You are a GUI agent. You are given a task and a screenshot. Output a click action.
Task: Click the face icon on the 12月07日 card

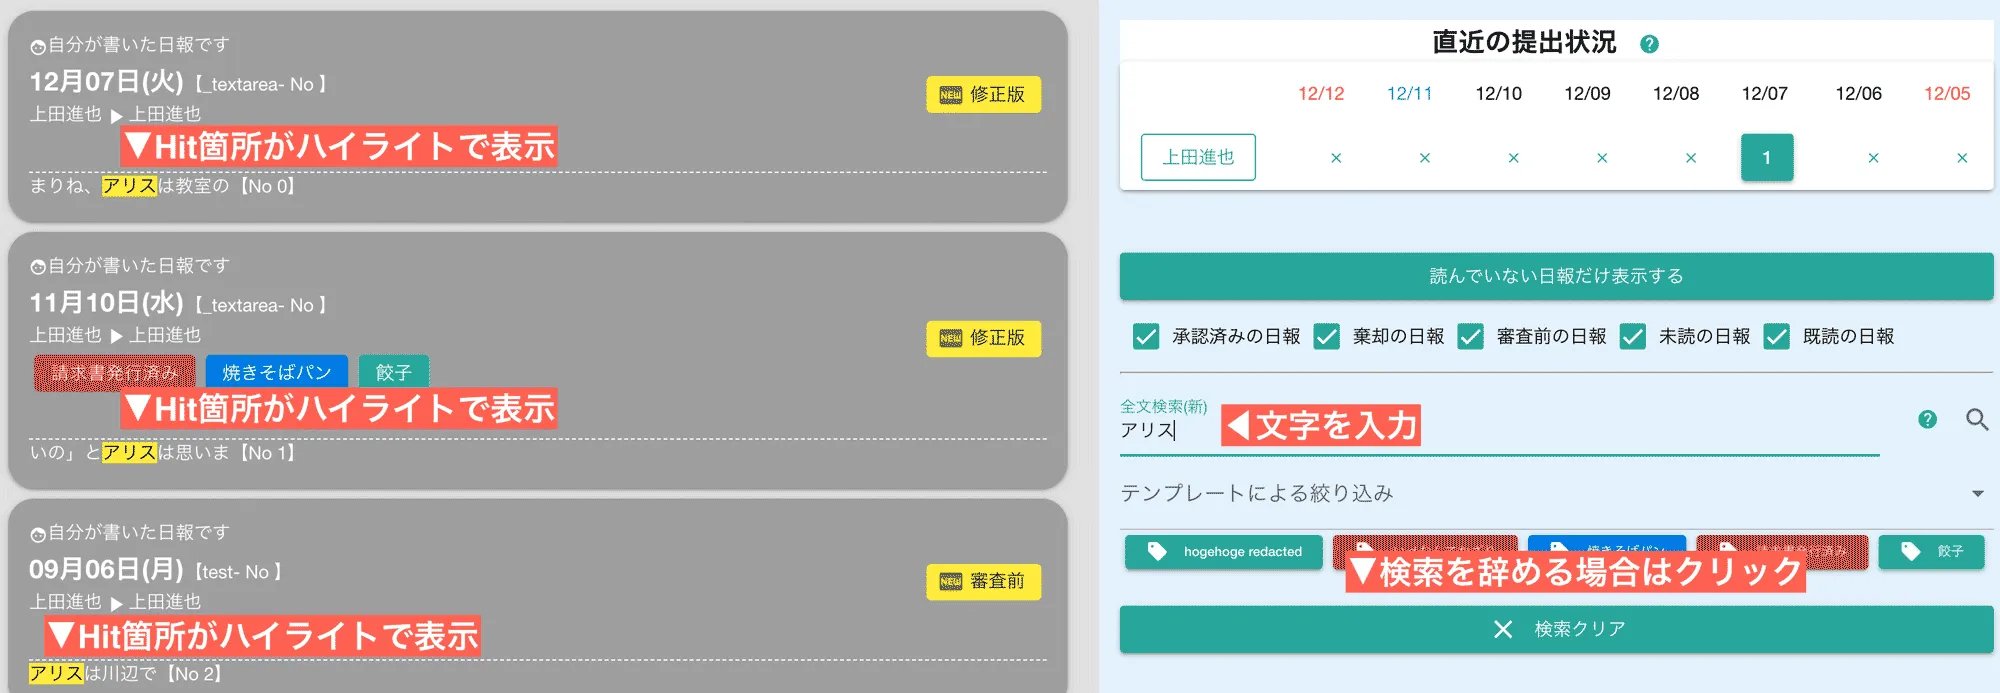pyautogui.click(x=38, y=46)
